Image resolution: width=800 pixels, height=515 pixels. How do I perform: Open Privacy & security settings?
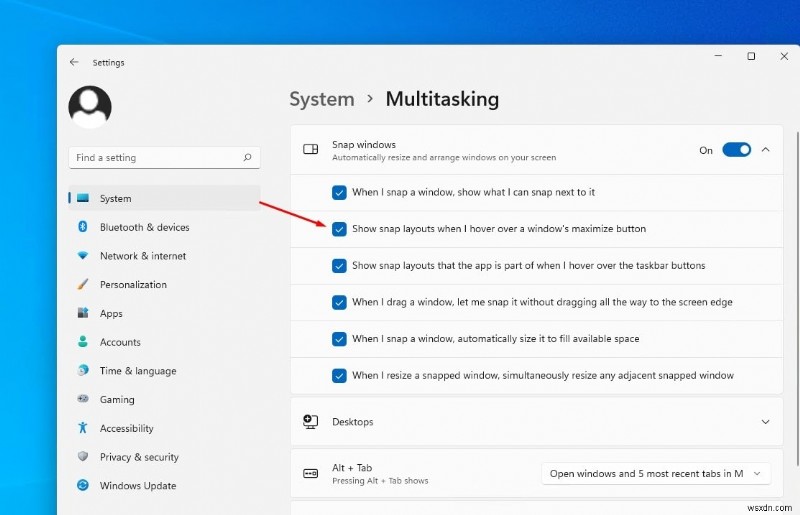pos(164,457)
